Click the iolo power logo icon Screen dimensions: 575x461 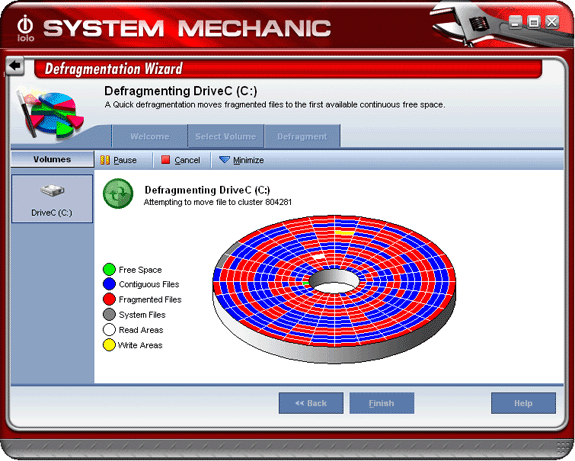point(25,28)
